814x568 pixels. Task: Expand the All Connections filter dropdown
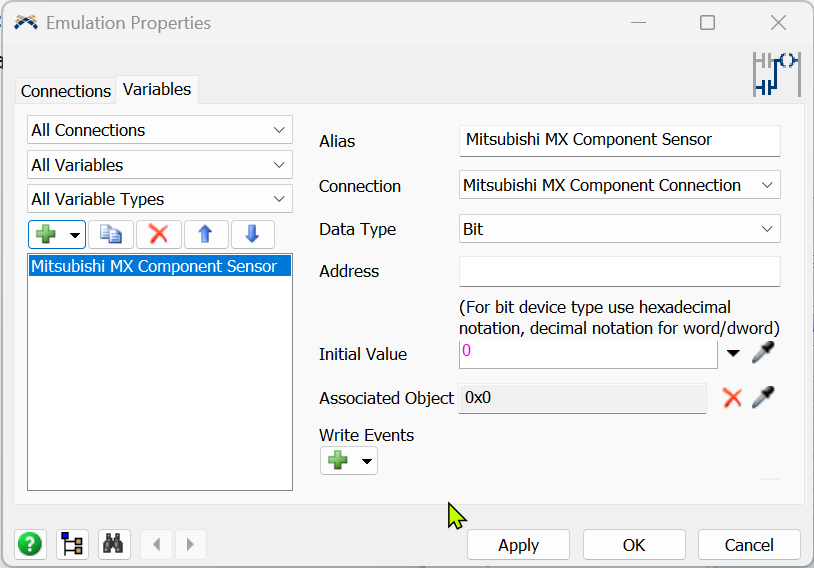[160, 130]
